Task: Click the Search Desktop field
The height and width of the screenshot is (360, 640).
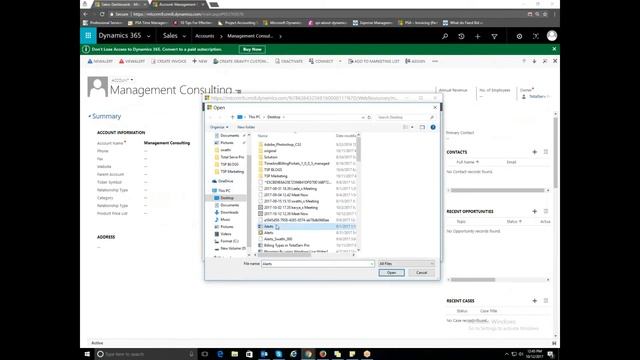Action: coord(404,117)
